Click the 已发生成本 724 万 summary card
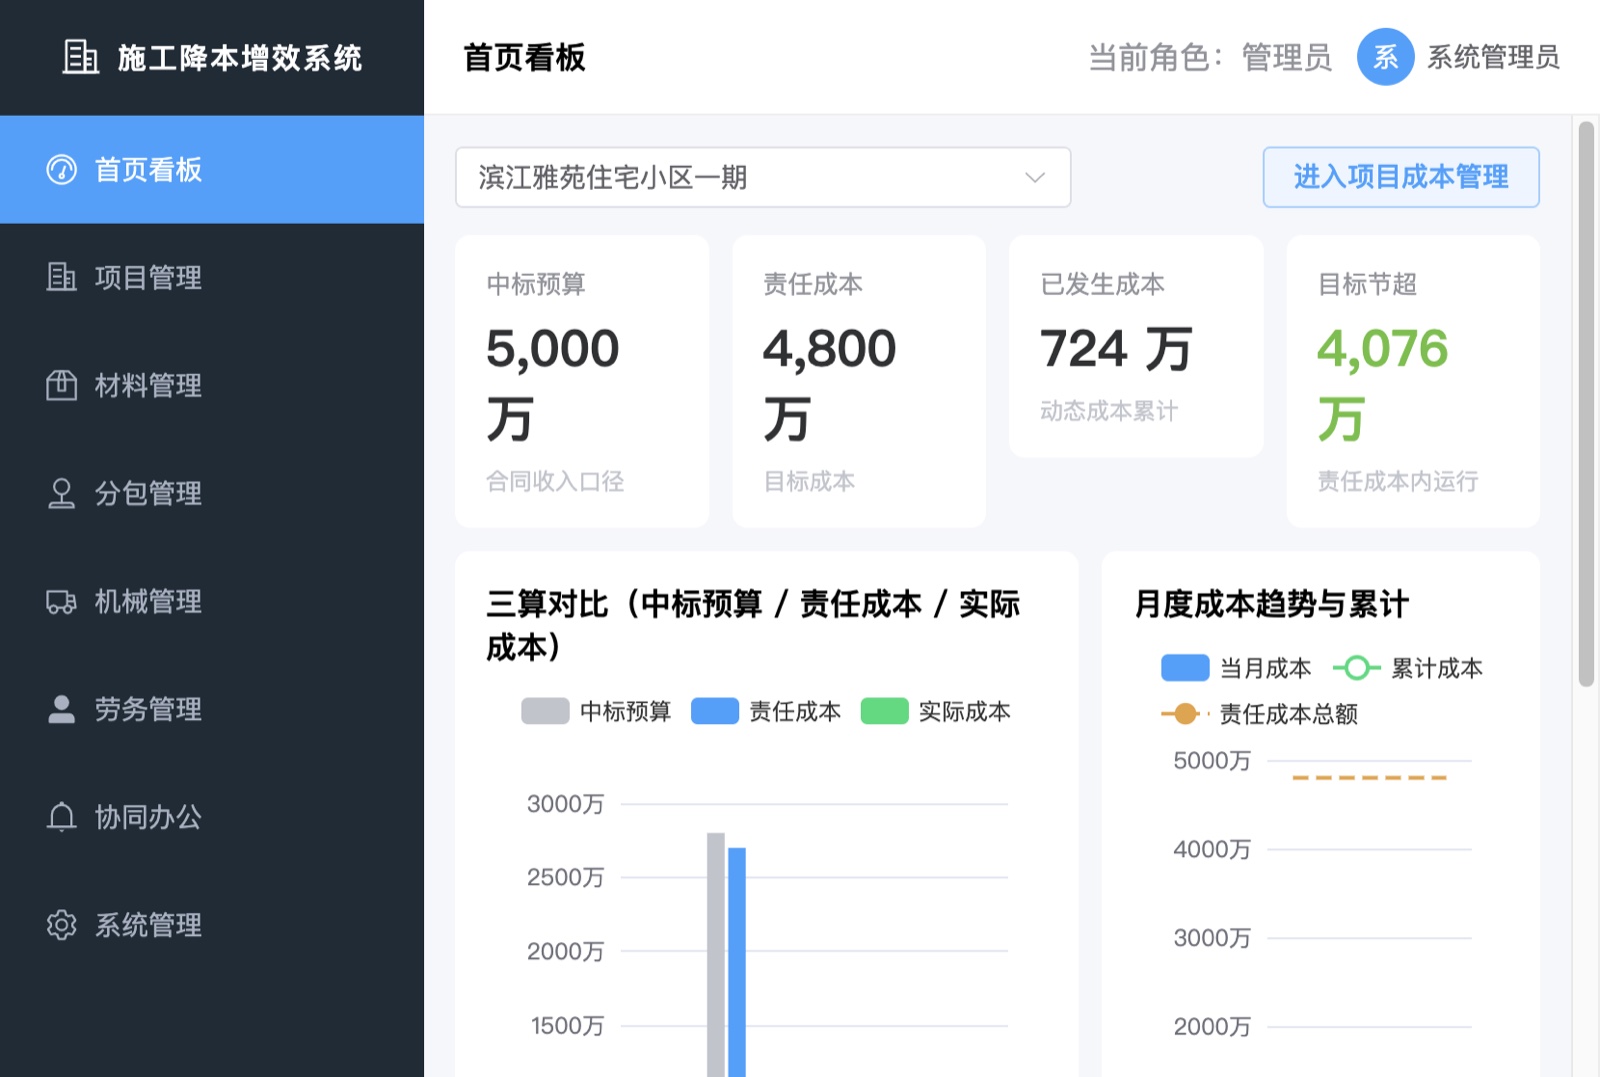This screenshot has width=1600, height=1077. click(x=1136, y=347)
